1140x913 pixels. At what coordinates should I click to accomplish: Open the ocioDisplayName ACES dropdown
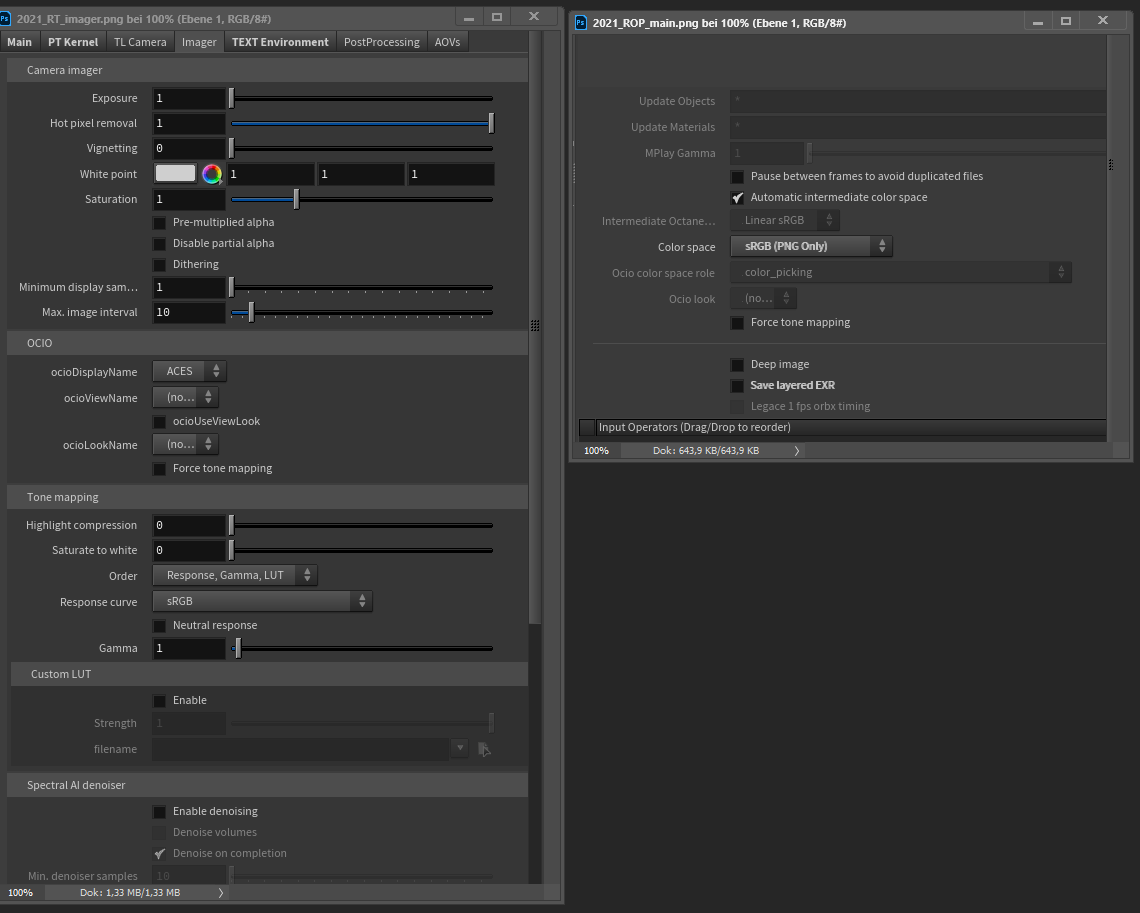(189, 371)
